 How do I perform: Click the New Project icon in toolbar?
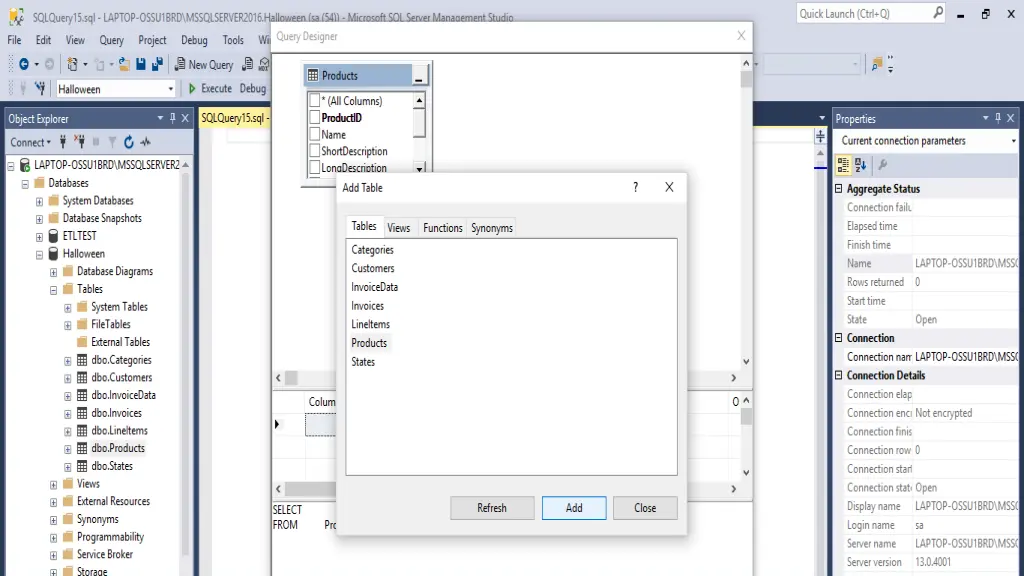[x=72, y=64]
